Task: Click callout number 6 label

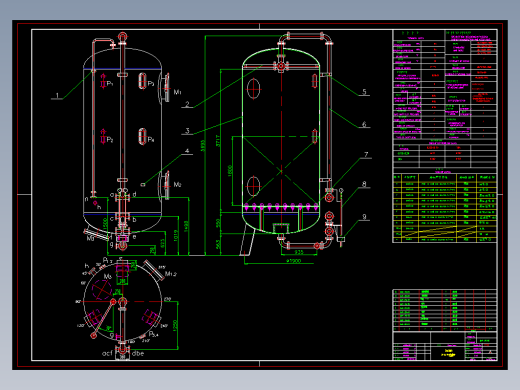Action: point(364,124)
